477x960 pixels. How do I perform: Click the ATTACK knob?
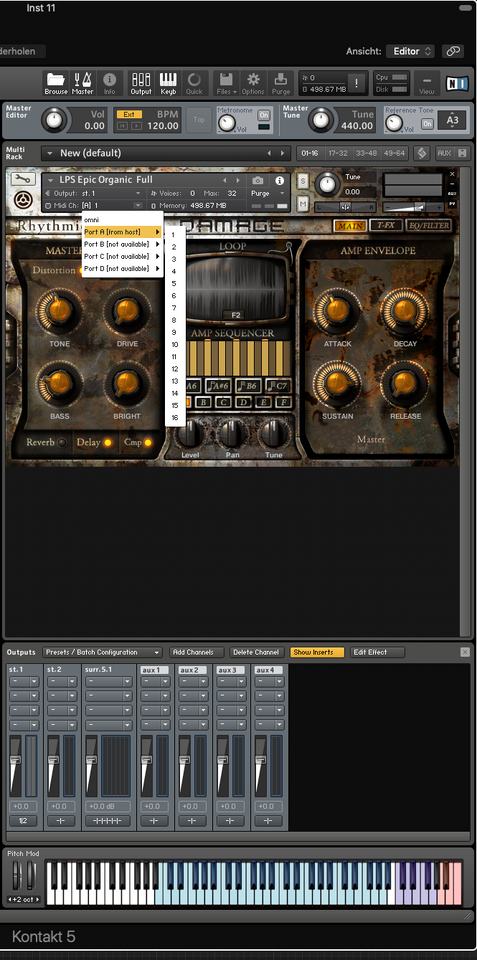337,311
